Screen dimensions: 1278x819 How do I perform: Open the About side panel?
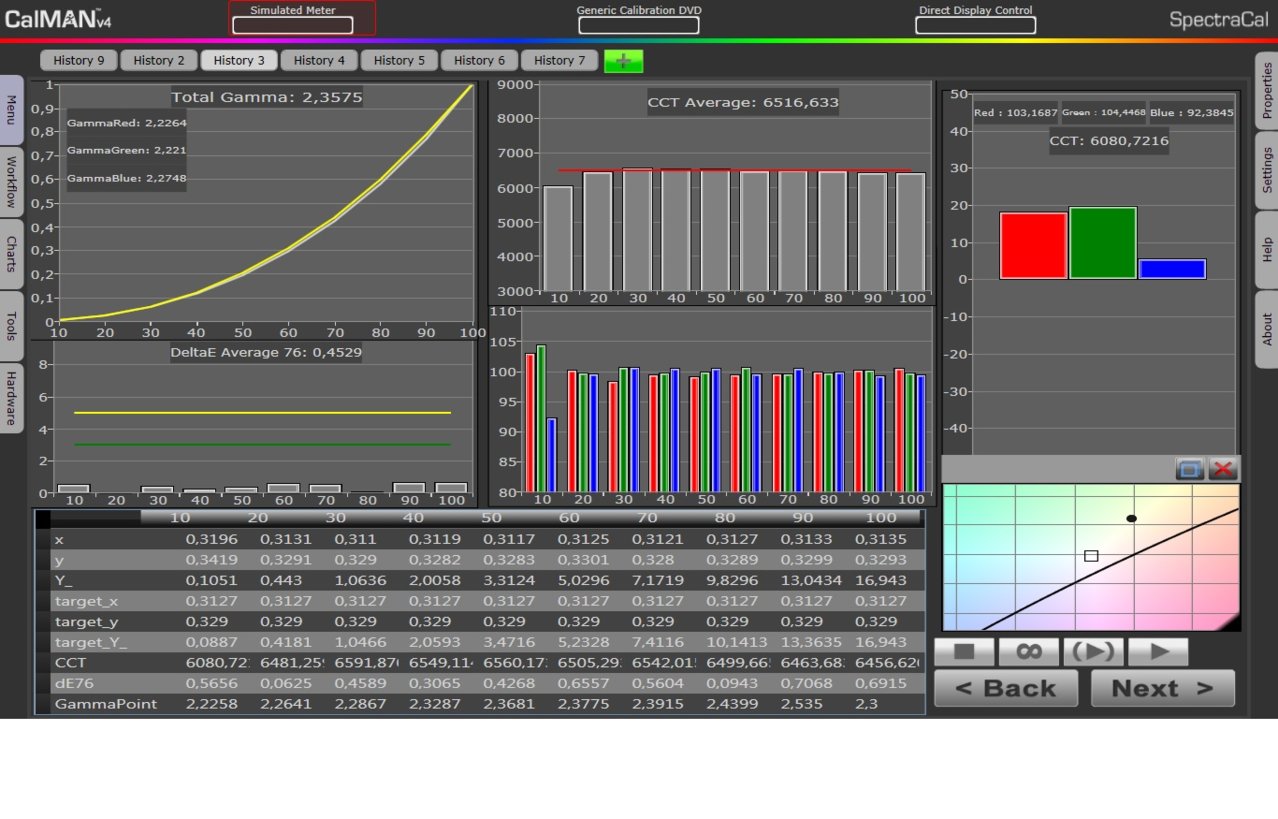tap(1267, 329)
